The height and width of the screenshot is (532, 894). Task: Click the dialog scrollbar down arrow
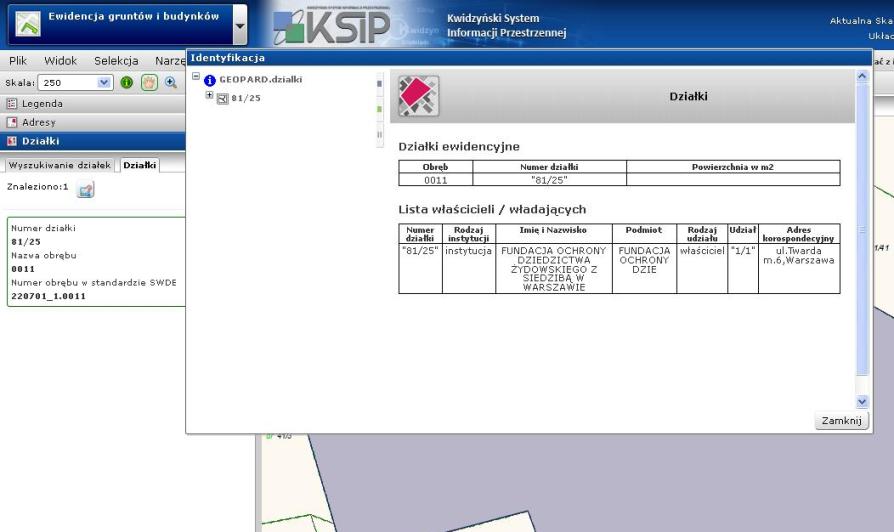click(863, 400)
